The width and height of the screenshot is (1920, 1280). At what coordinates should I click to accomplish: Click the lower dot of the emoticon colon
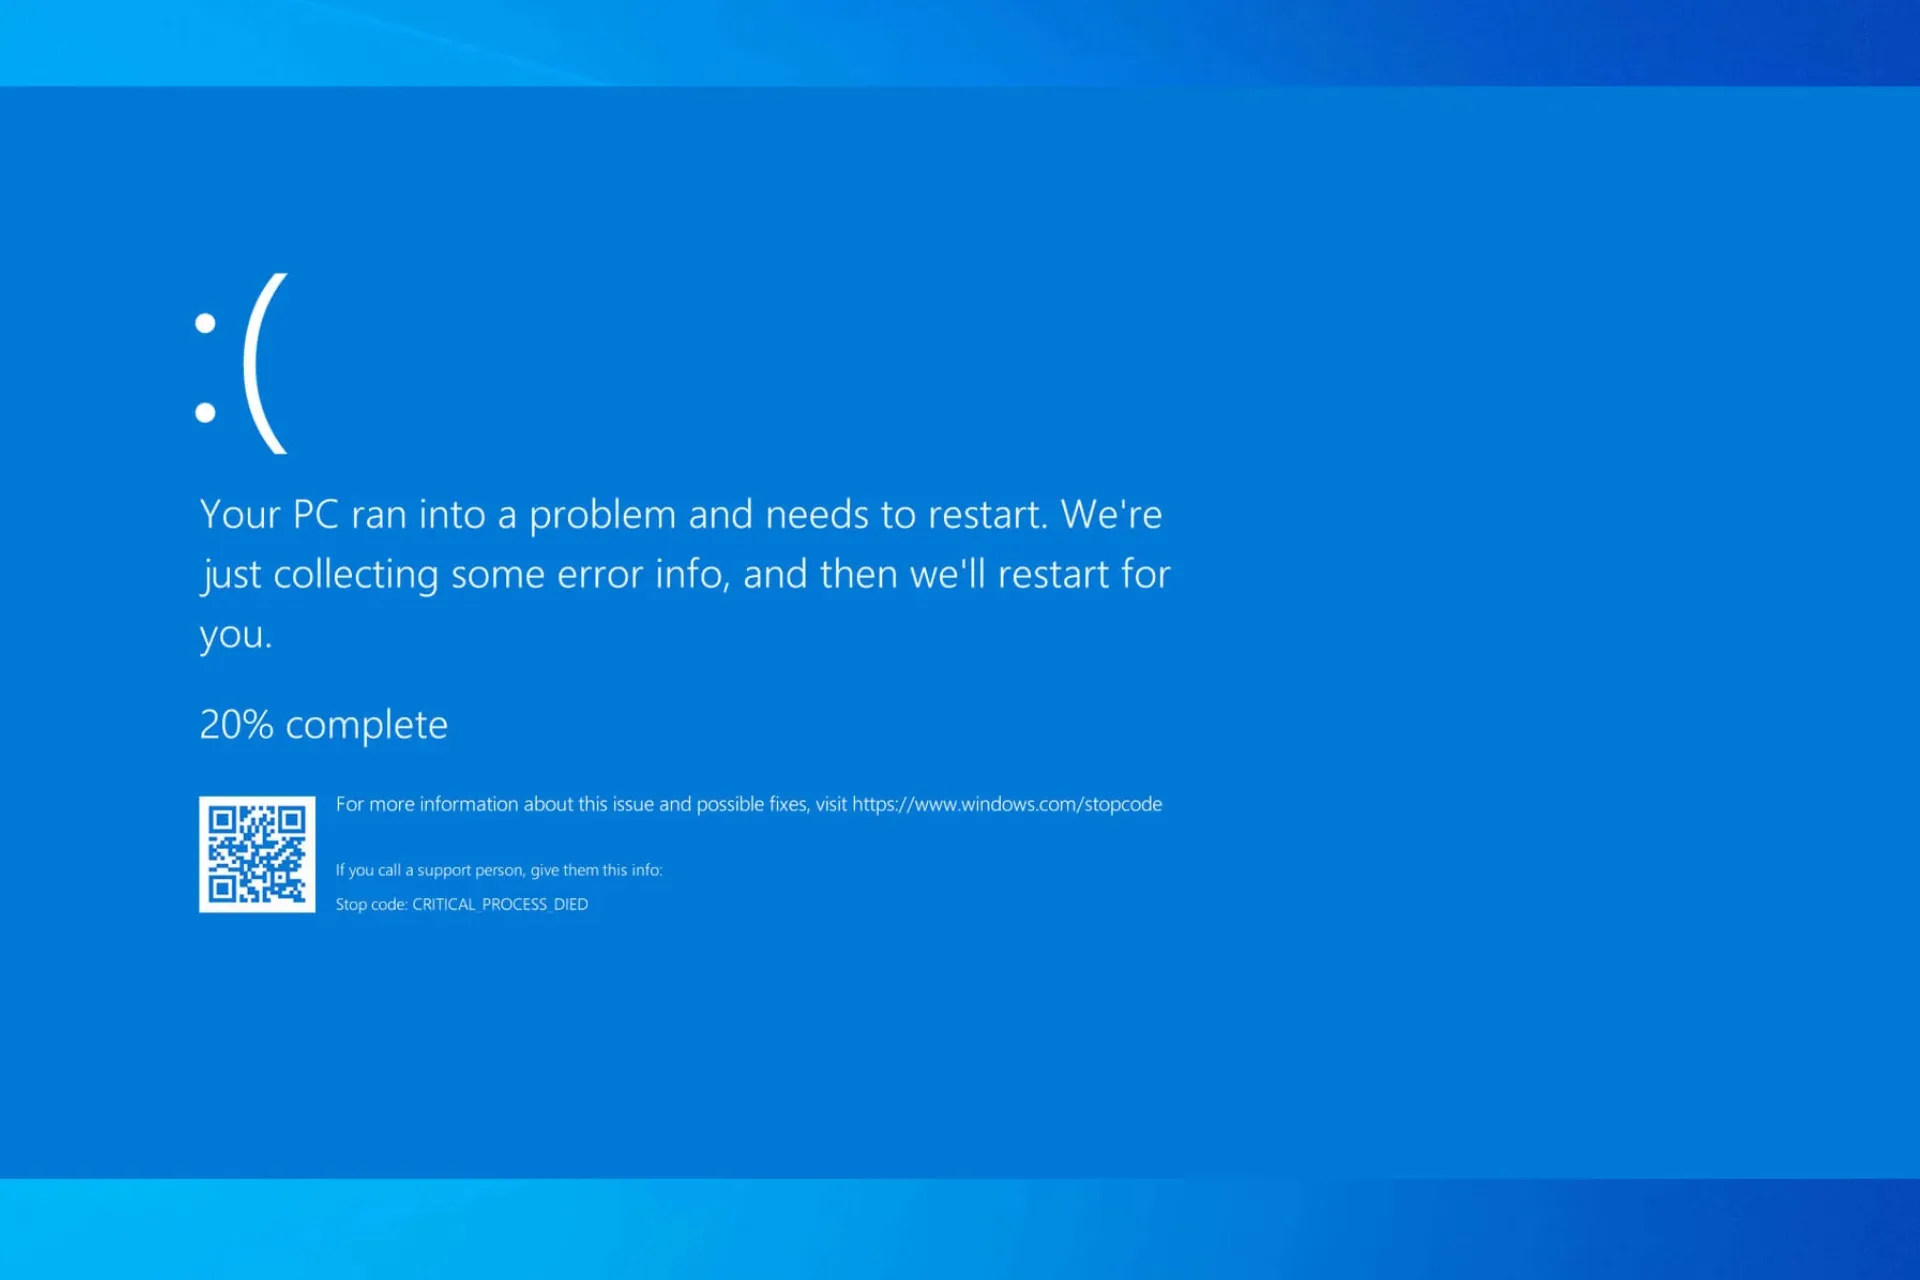pos(206,412)
